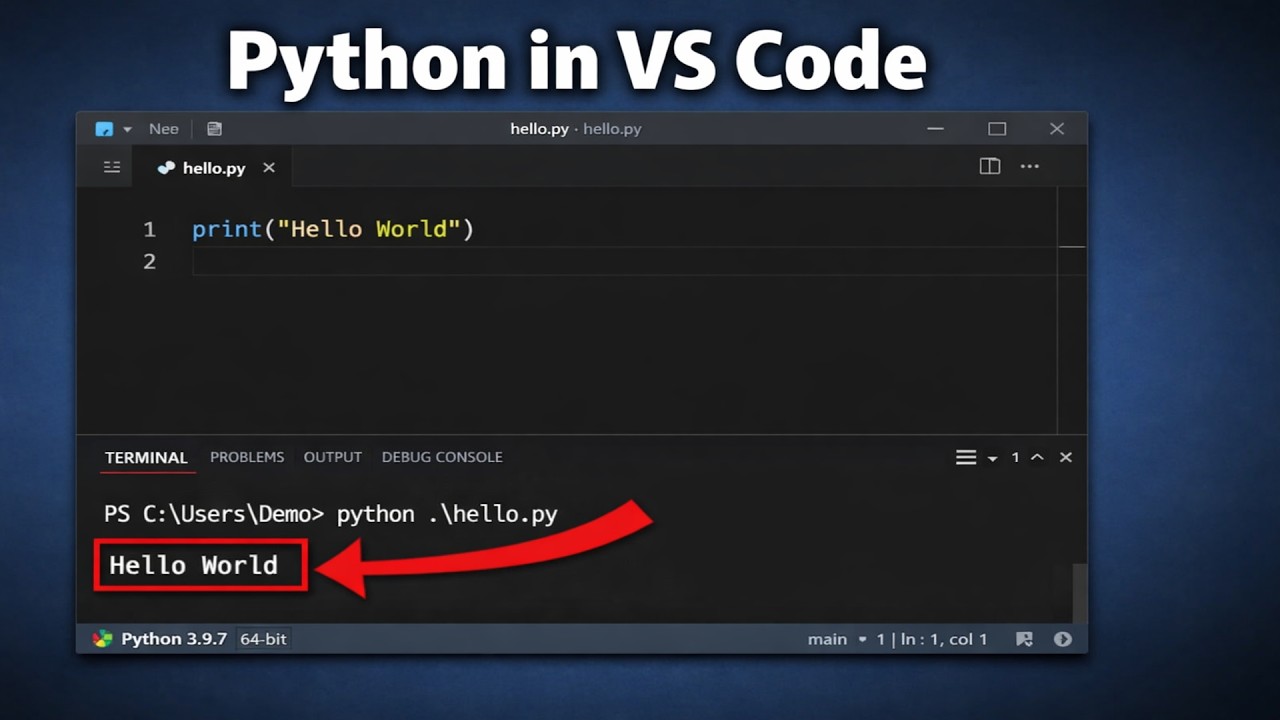The width and height of the screenshot is (1280, 720).
Task: Open the small dropdown arrow after main
Action: (x=862, y=639)
